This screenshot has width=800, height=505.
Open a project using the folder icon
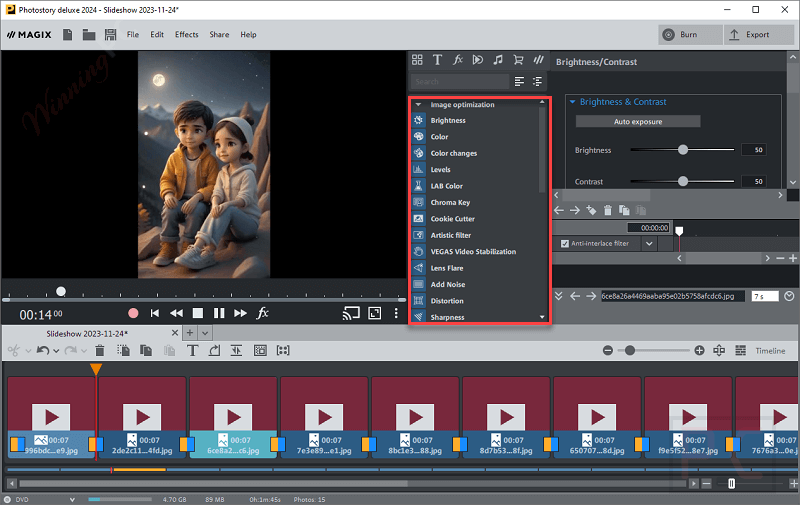point(89,35)
